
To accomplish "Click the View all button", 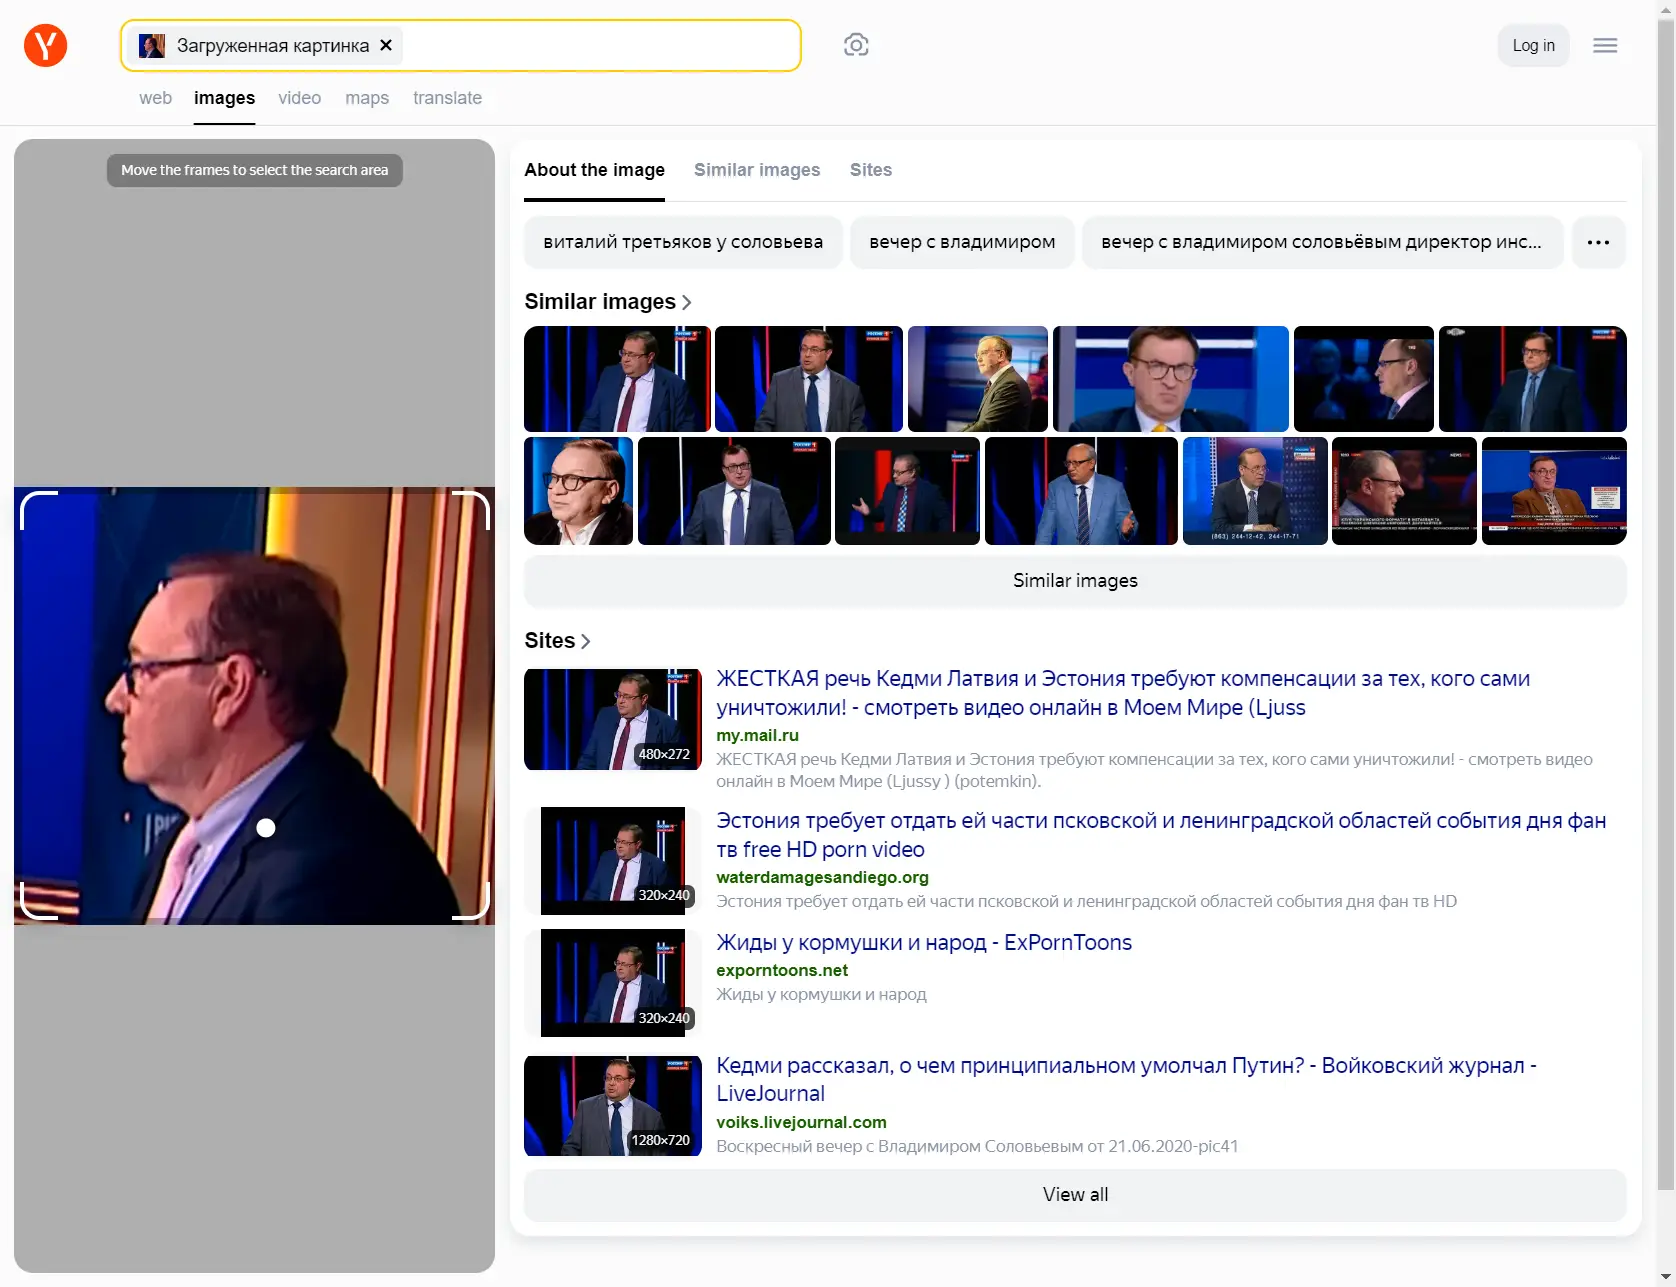I will (1075, 1195).
